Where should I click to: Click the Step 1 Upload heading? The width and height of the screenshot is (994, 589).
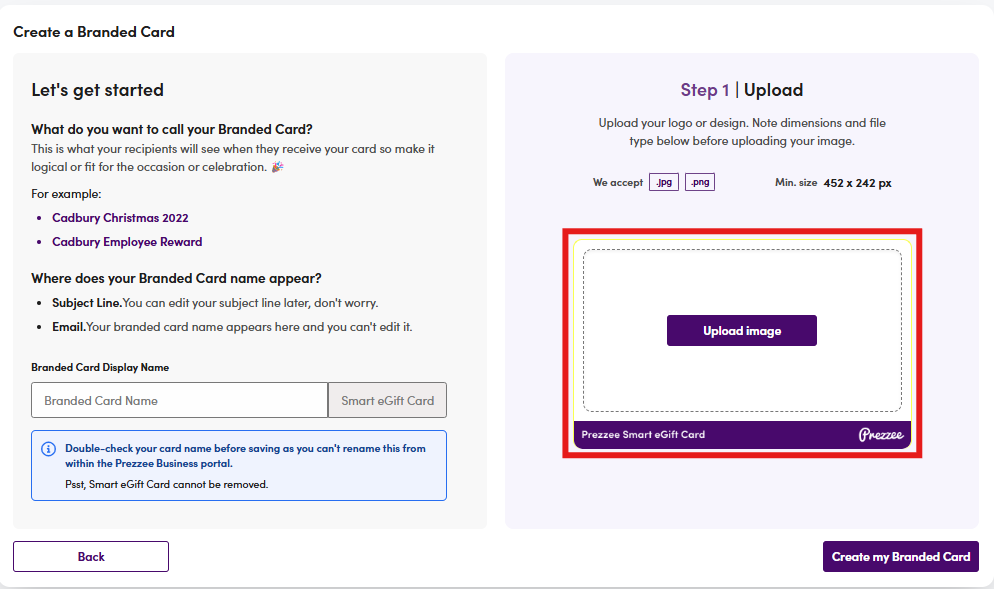(742, 90)
